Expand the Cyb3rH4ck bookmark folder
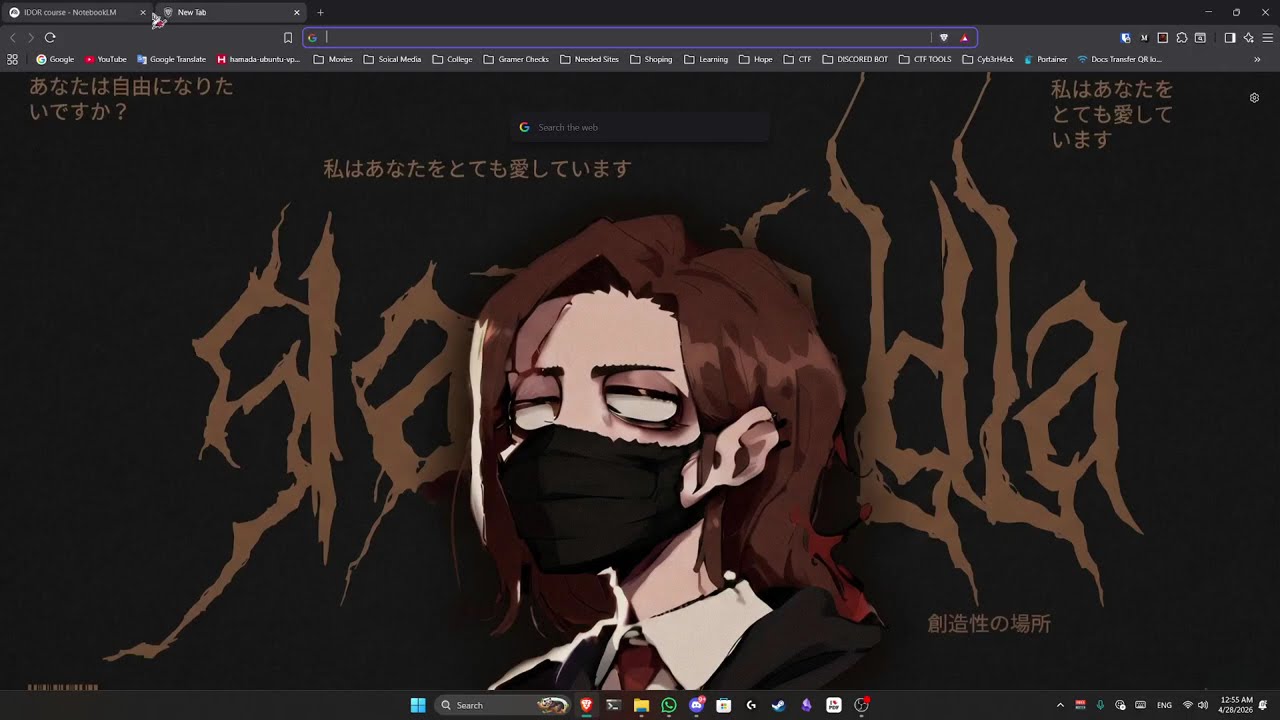The width and height of the screenshot is (1280, 720). pos(988,59)
